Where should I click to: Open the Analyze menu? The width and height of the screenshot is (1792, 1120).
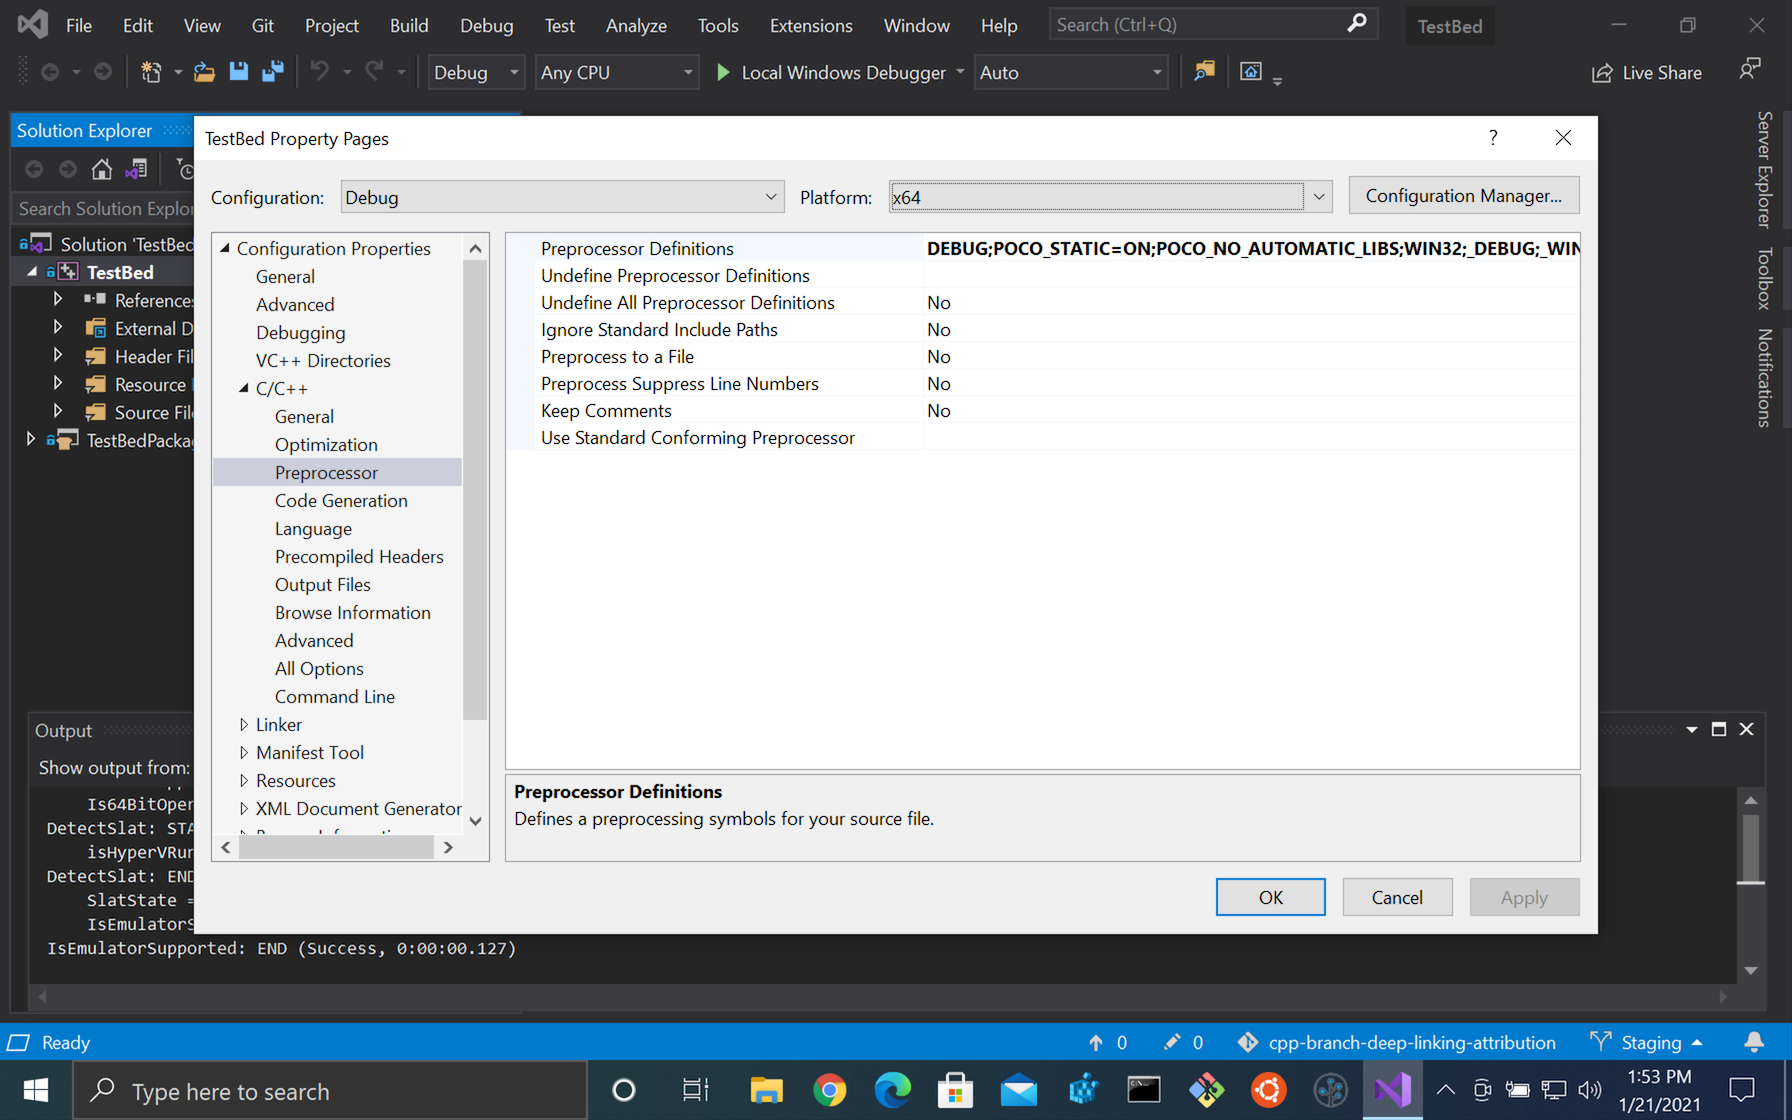click(636, 25)
